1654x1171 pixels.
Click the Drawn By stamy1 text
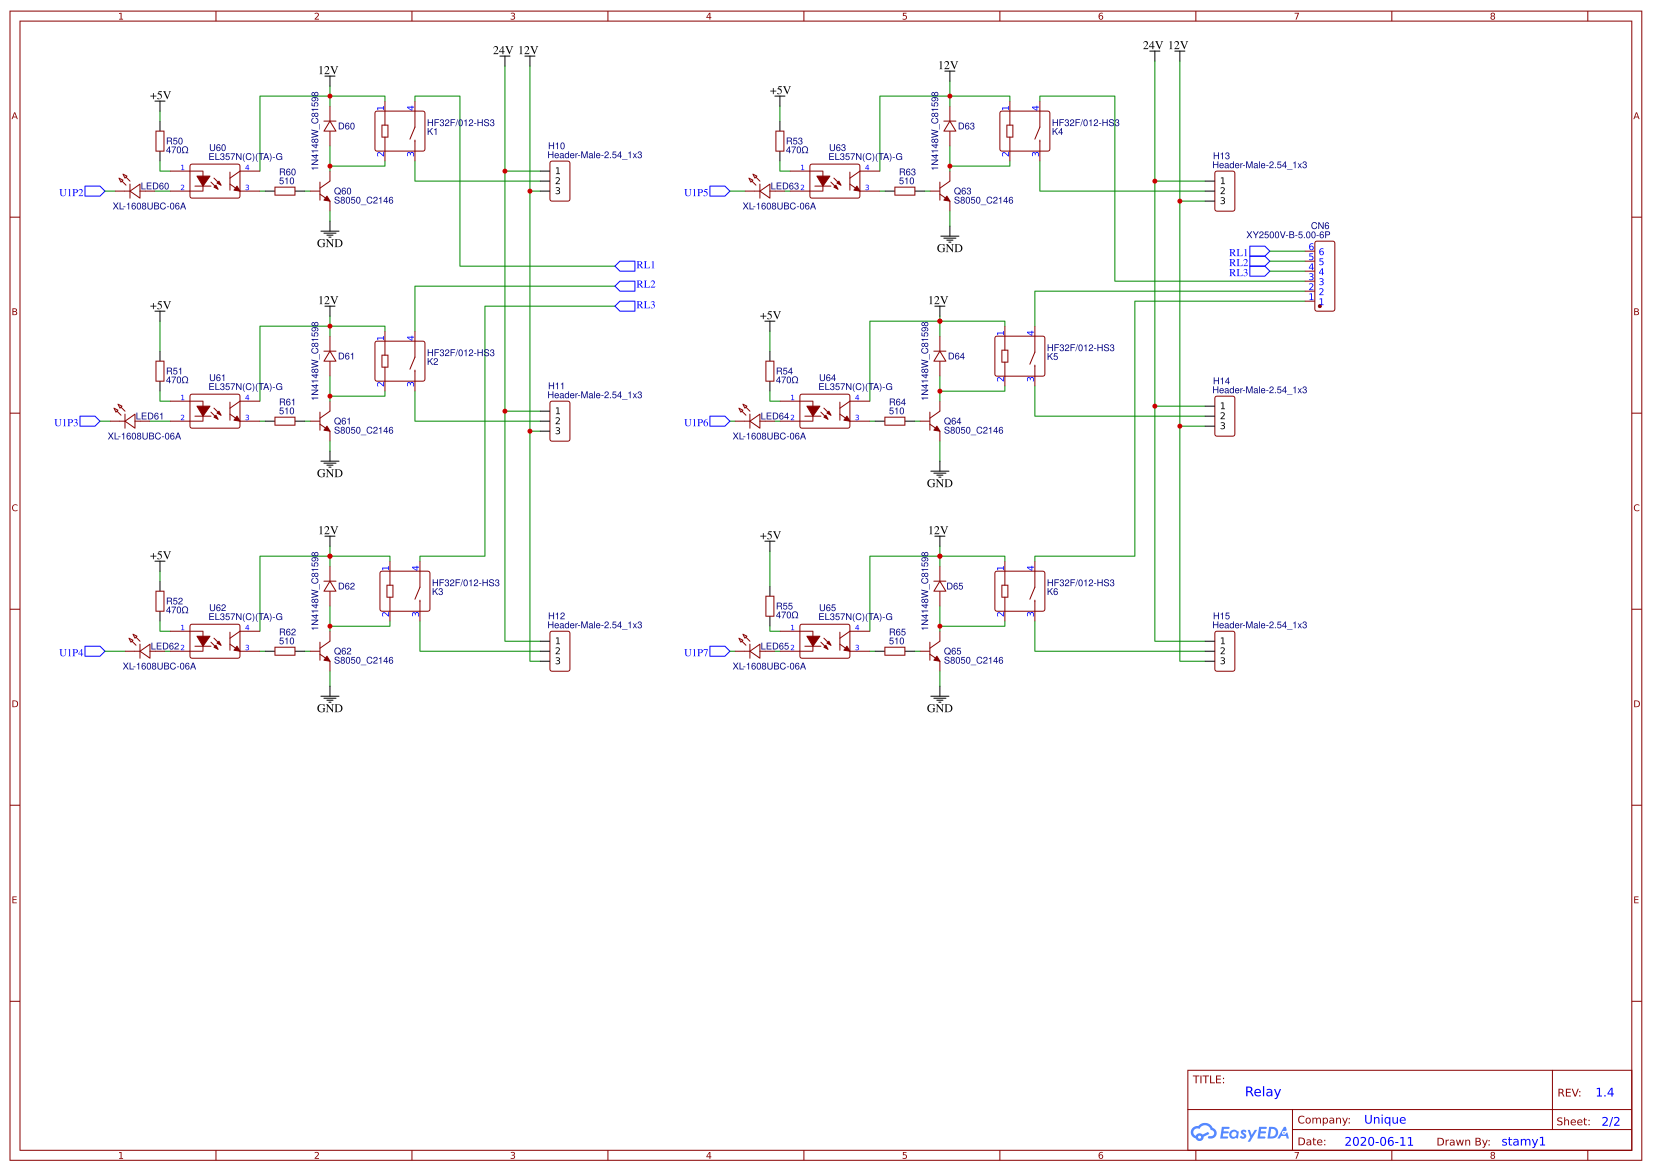1522,1141
